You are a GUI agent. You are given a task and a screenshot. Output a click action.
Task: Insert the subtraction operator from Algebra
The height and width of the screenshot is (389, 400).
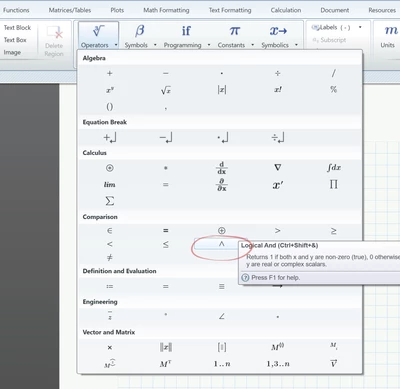click(166, 73)
